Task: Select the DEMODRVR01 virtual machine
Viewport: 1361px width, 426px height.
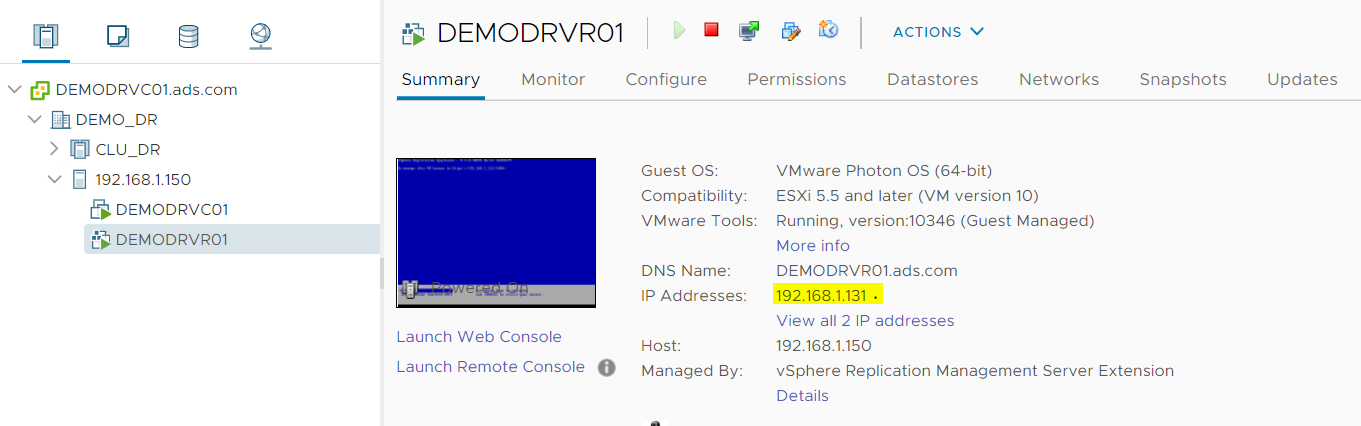Action: (172, 240)
